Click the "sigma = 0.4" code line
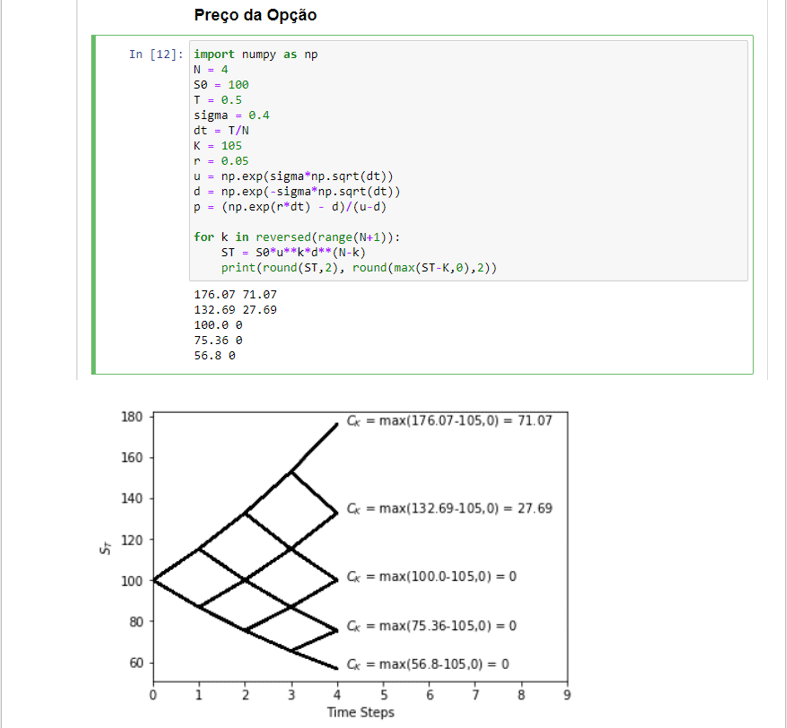 [231, 115]
